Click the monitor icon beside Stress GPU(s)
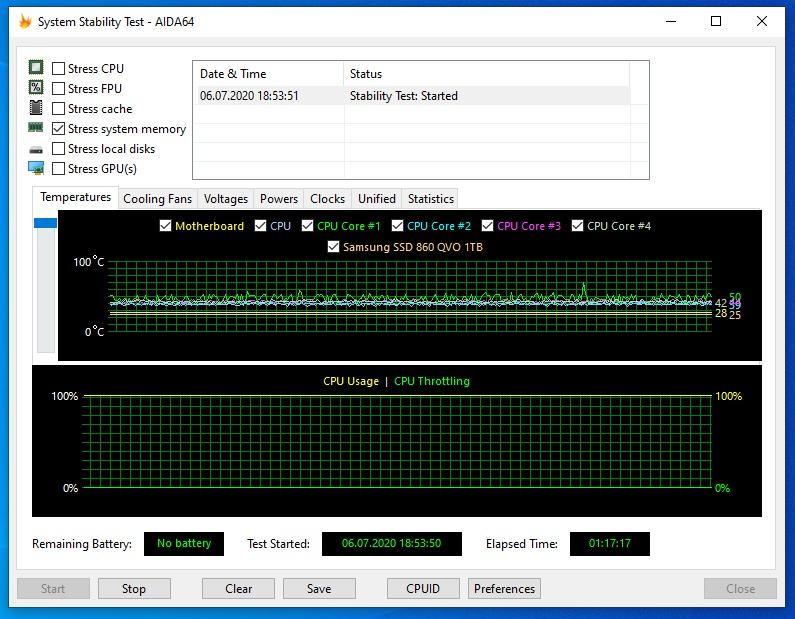Screen dimensions: 795x619 pos(36,168)
